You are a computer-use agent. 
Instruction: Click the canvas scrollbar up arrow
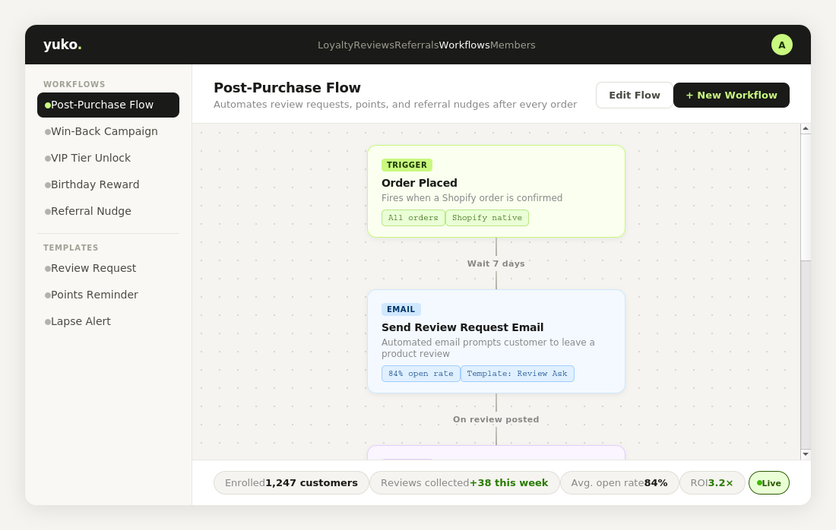pos(806,129)
